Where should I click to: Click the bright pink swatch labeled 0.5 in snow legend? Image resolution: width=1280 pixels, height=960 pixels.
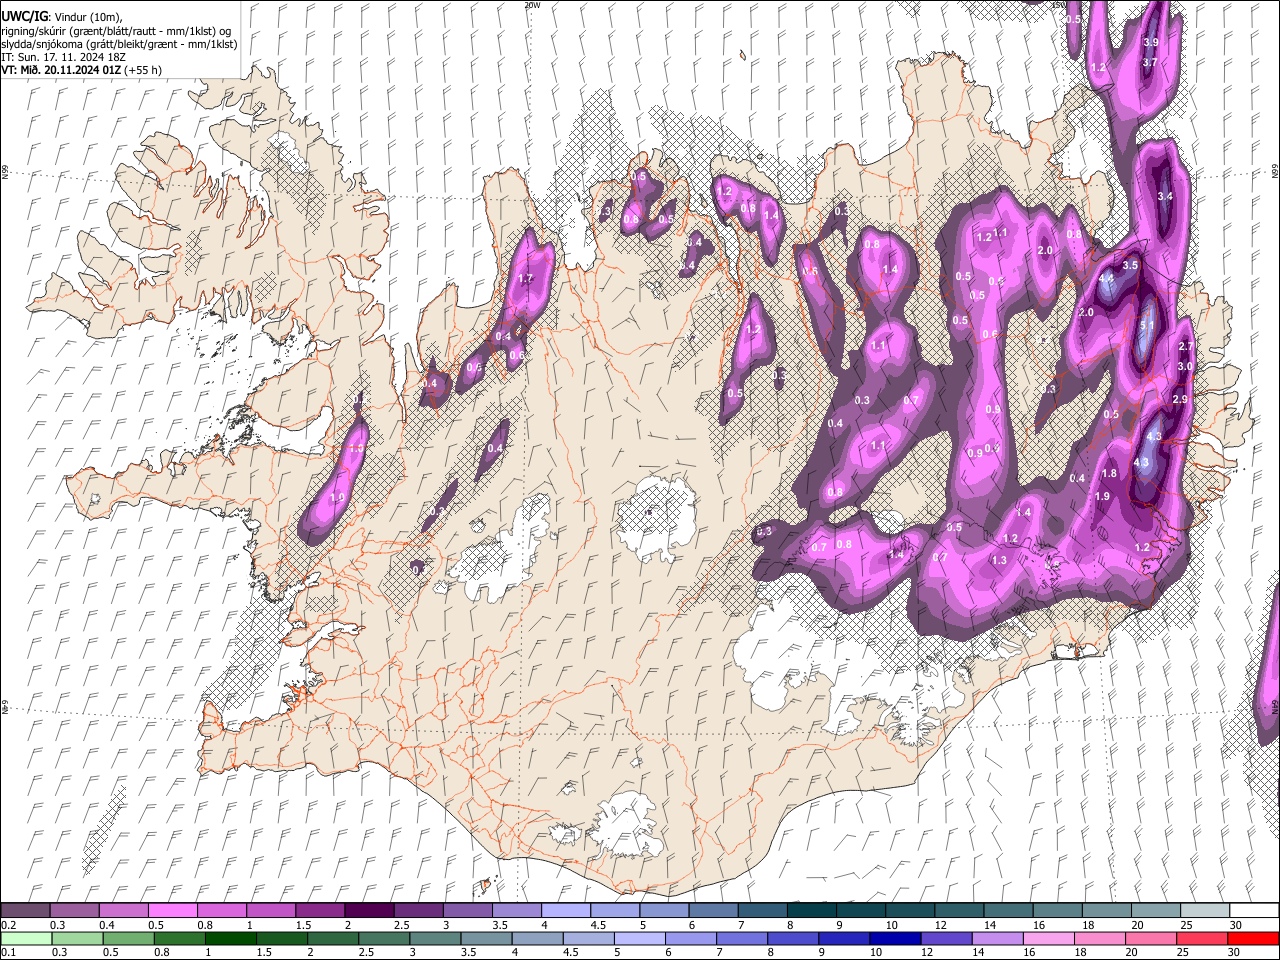[173, 911]
